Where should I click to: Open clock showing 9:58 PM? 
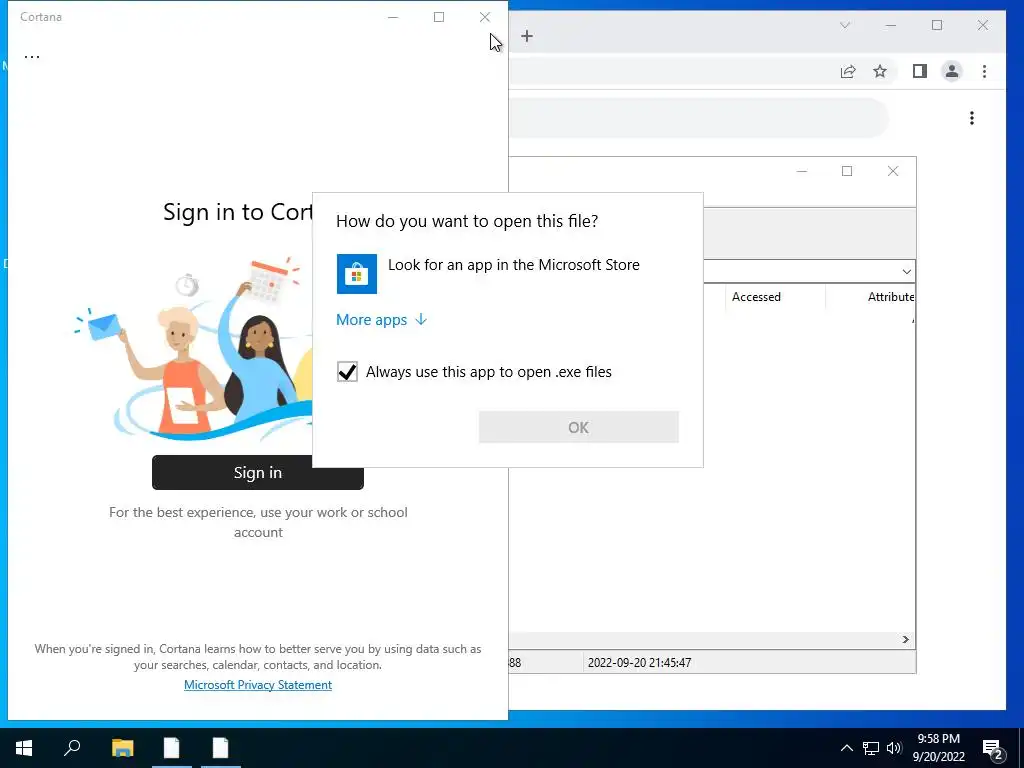tap(938, 748)
